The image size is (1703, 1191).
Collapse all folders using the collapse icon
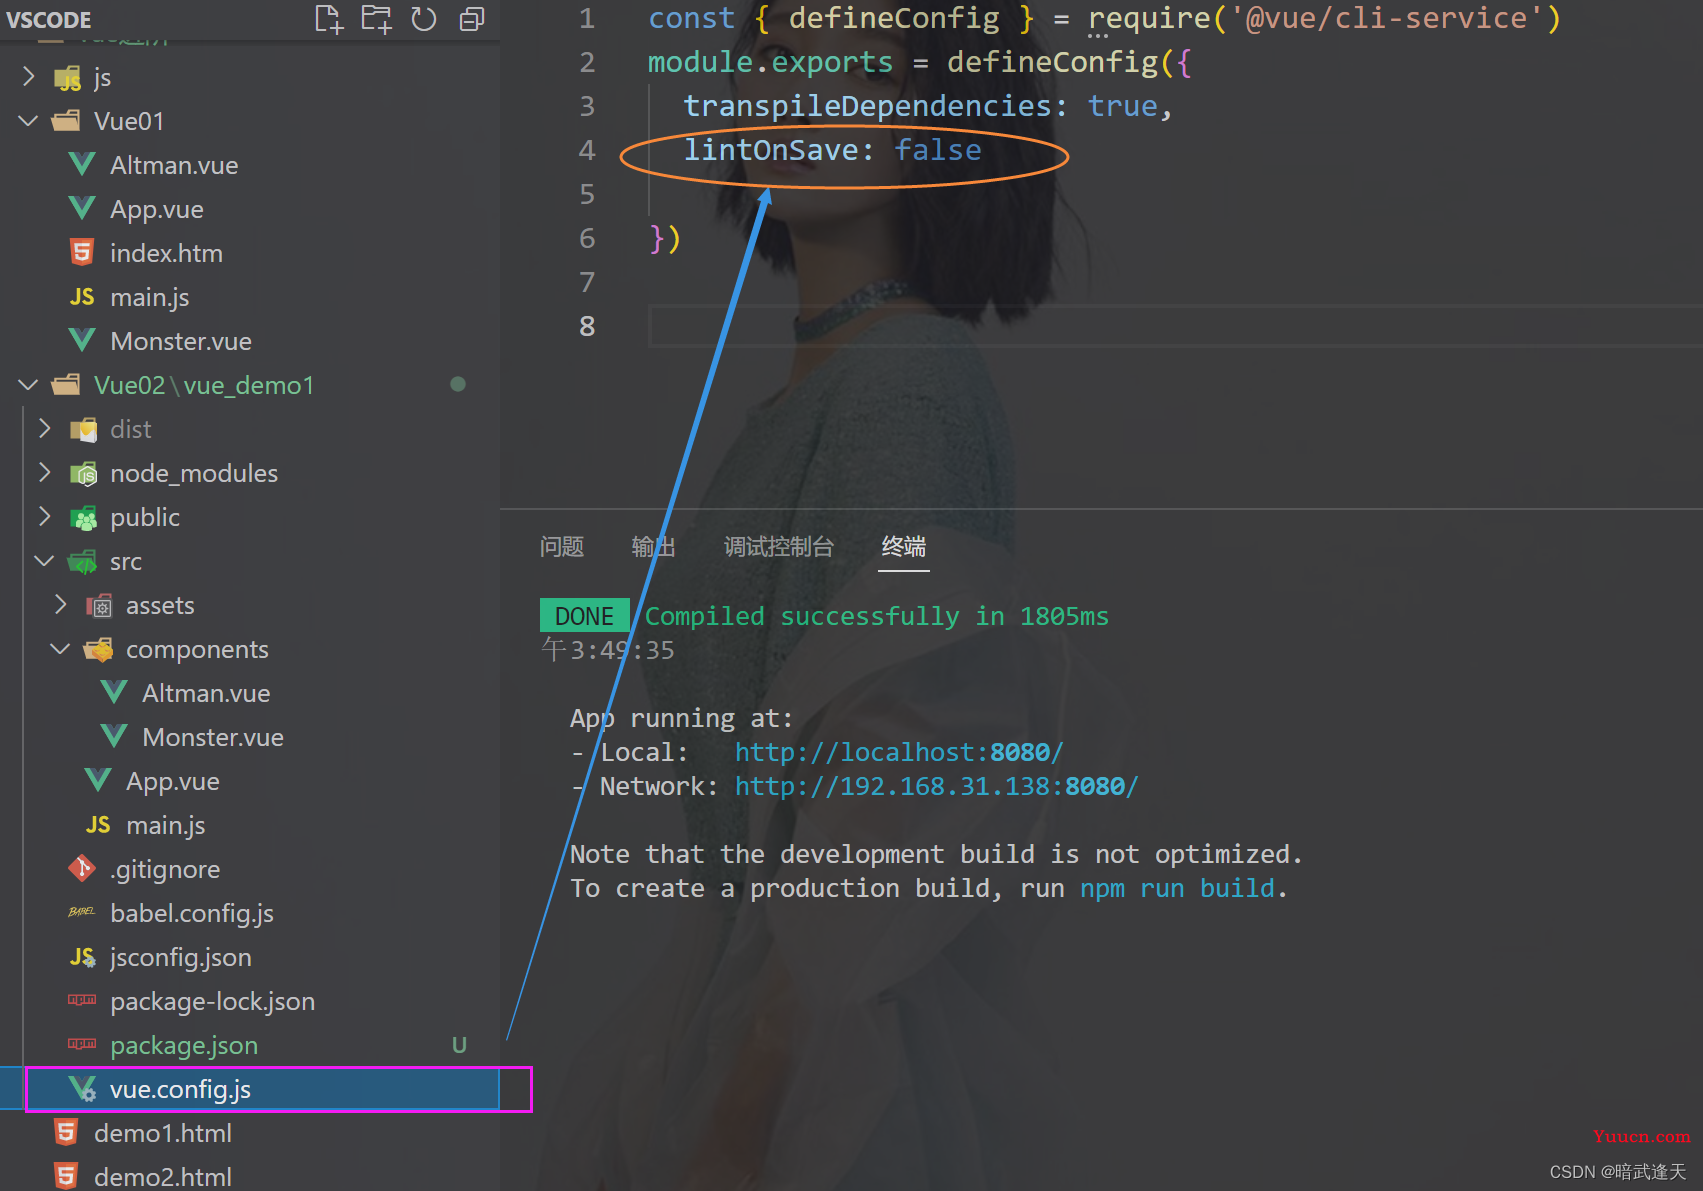click(472, 19)
